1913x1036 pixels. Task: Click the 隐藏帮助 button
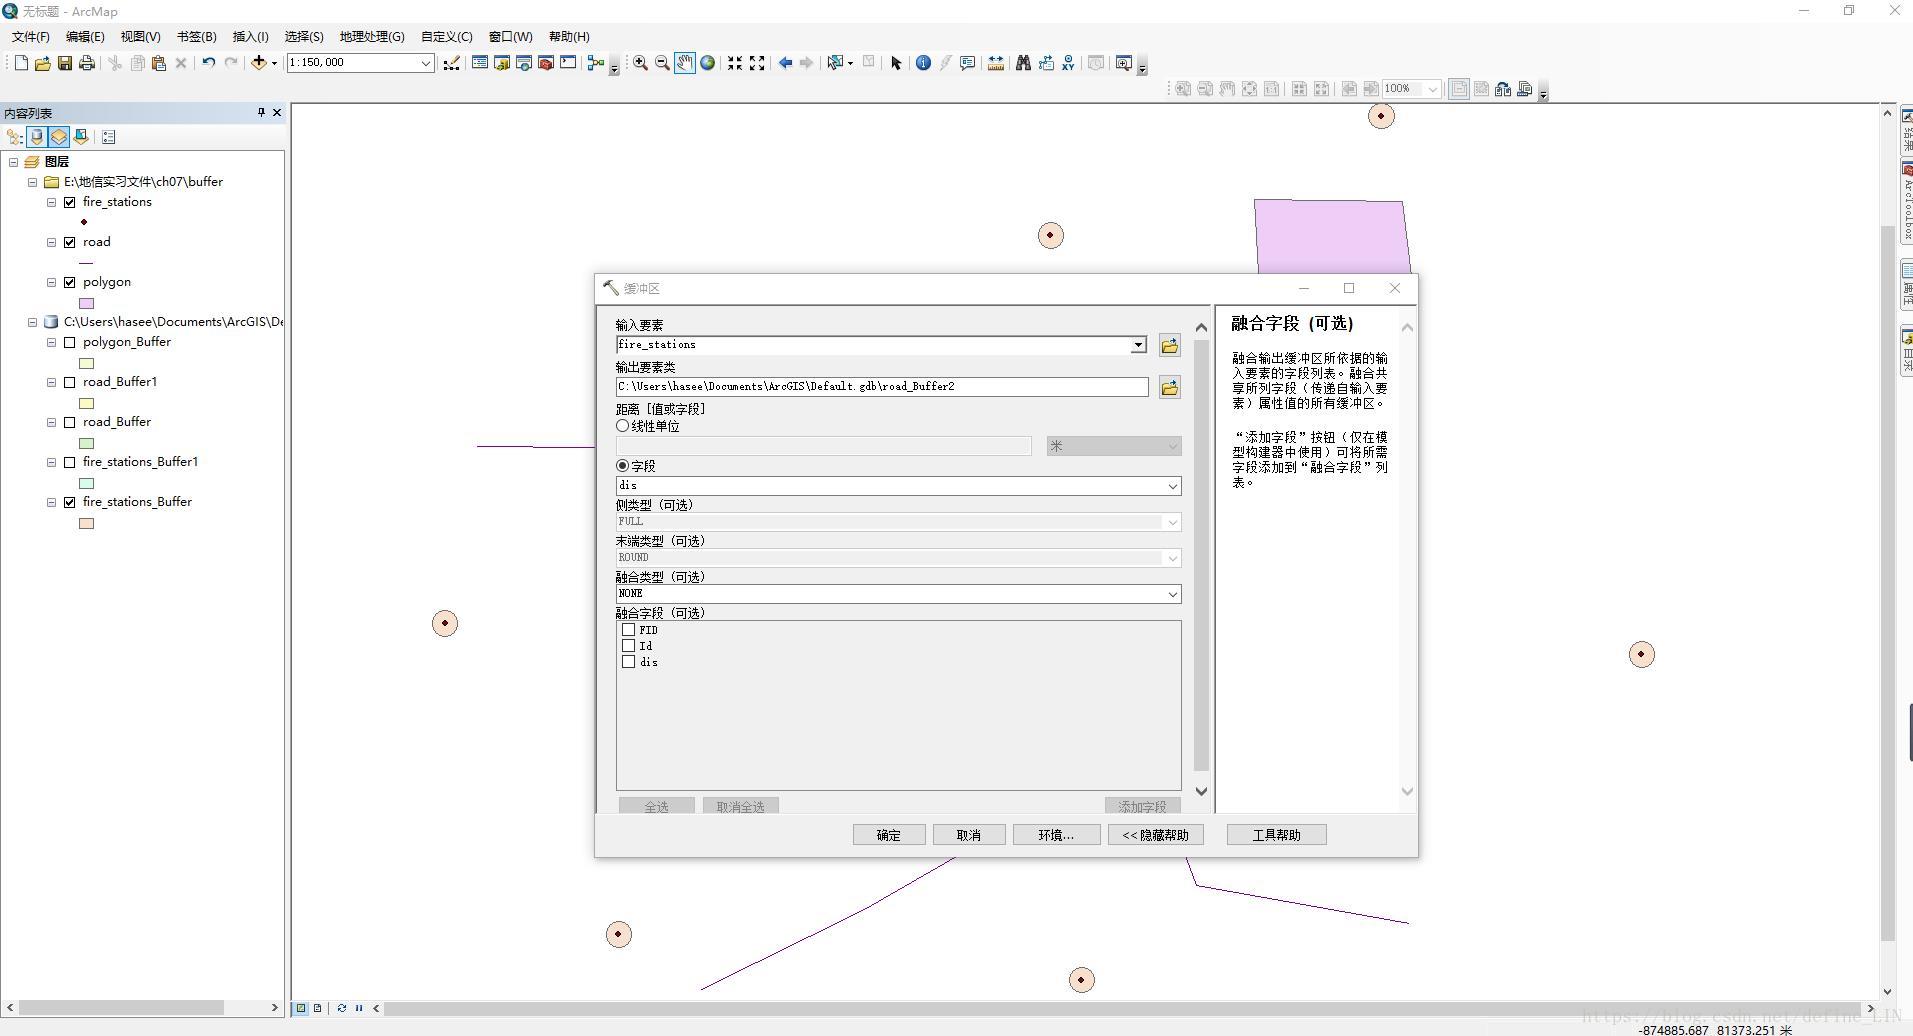[1155, 835]
